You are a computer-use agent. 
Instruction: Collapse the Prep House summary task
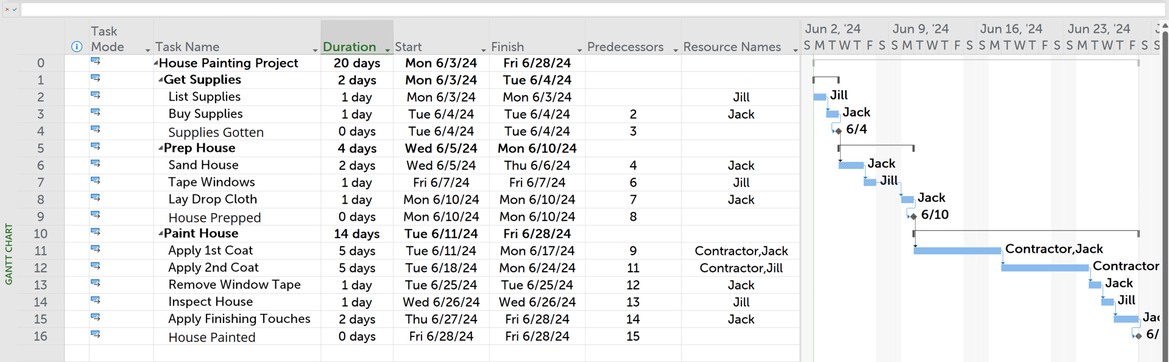coord(160,149)
